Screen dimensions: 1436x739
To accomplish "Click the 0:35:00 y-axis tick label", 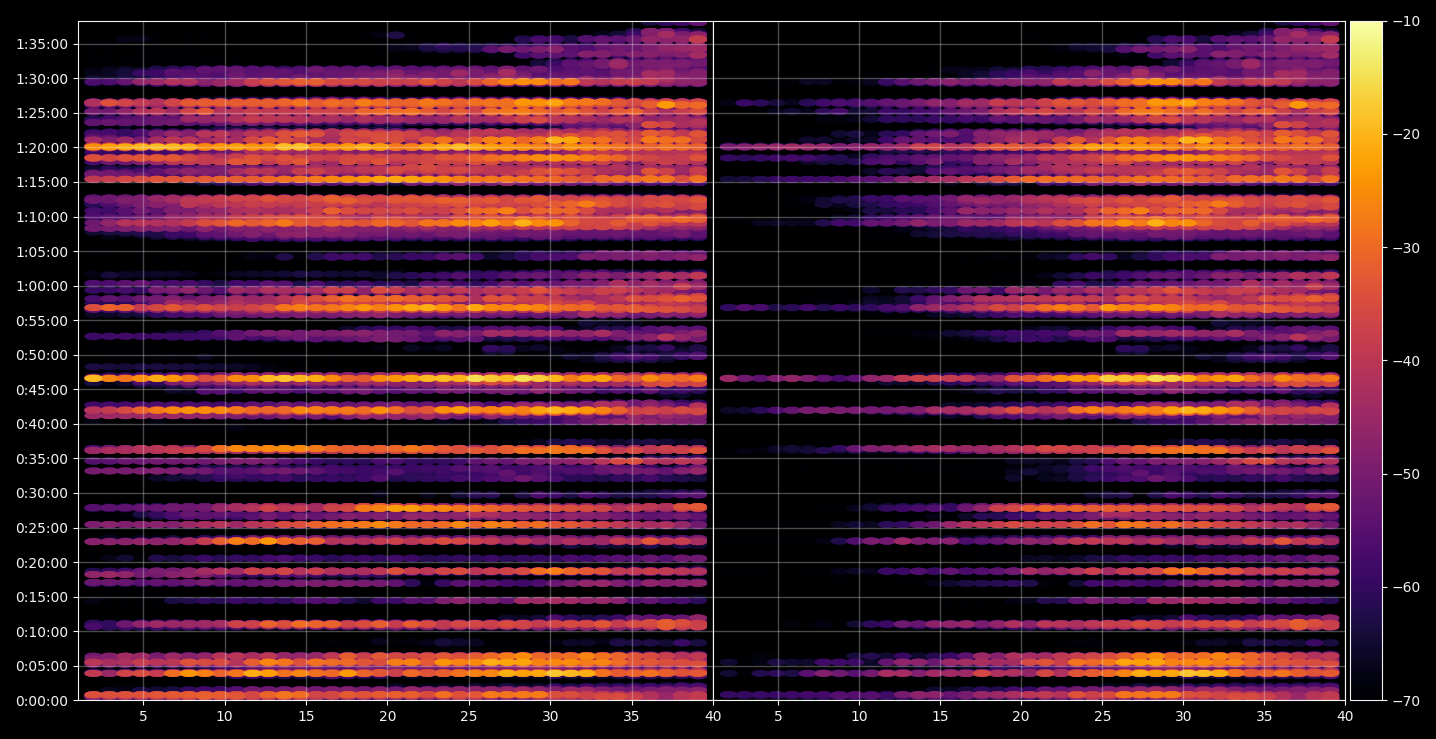I will coord(42,459).
